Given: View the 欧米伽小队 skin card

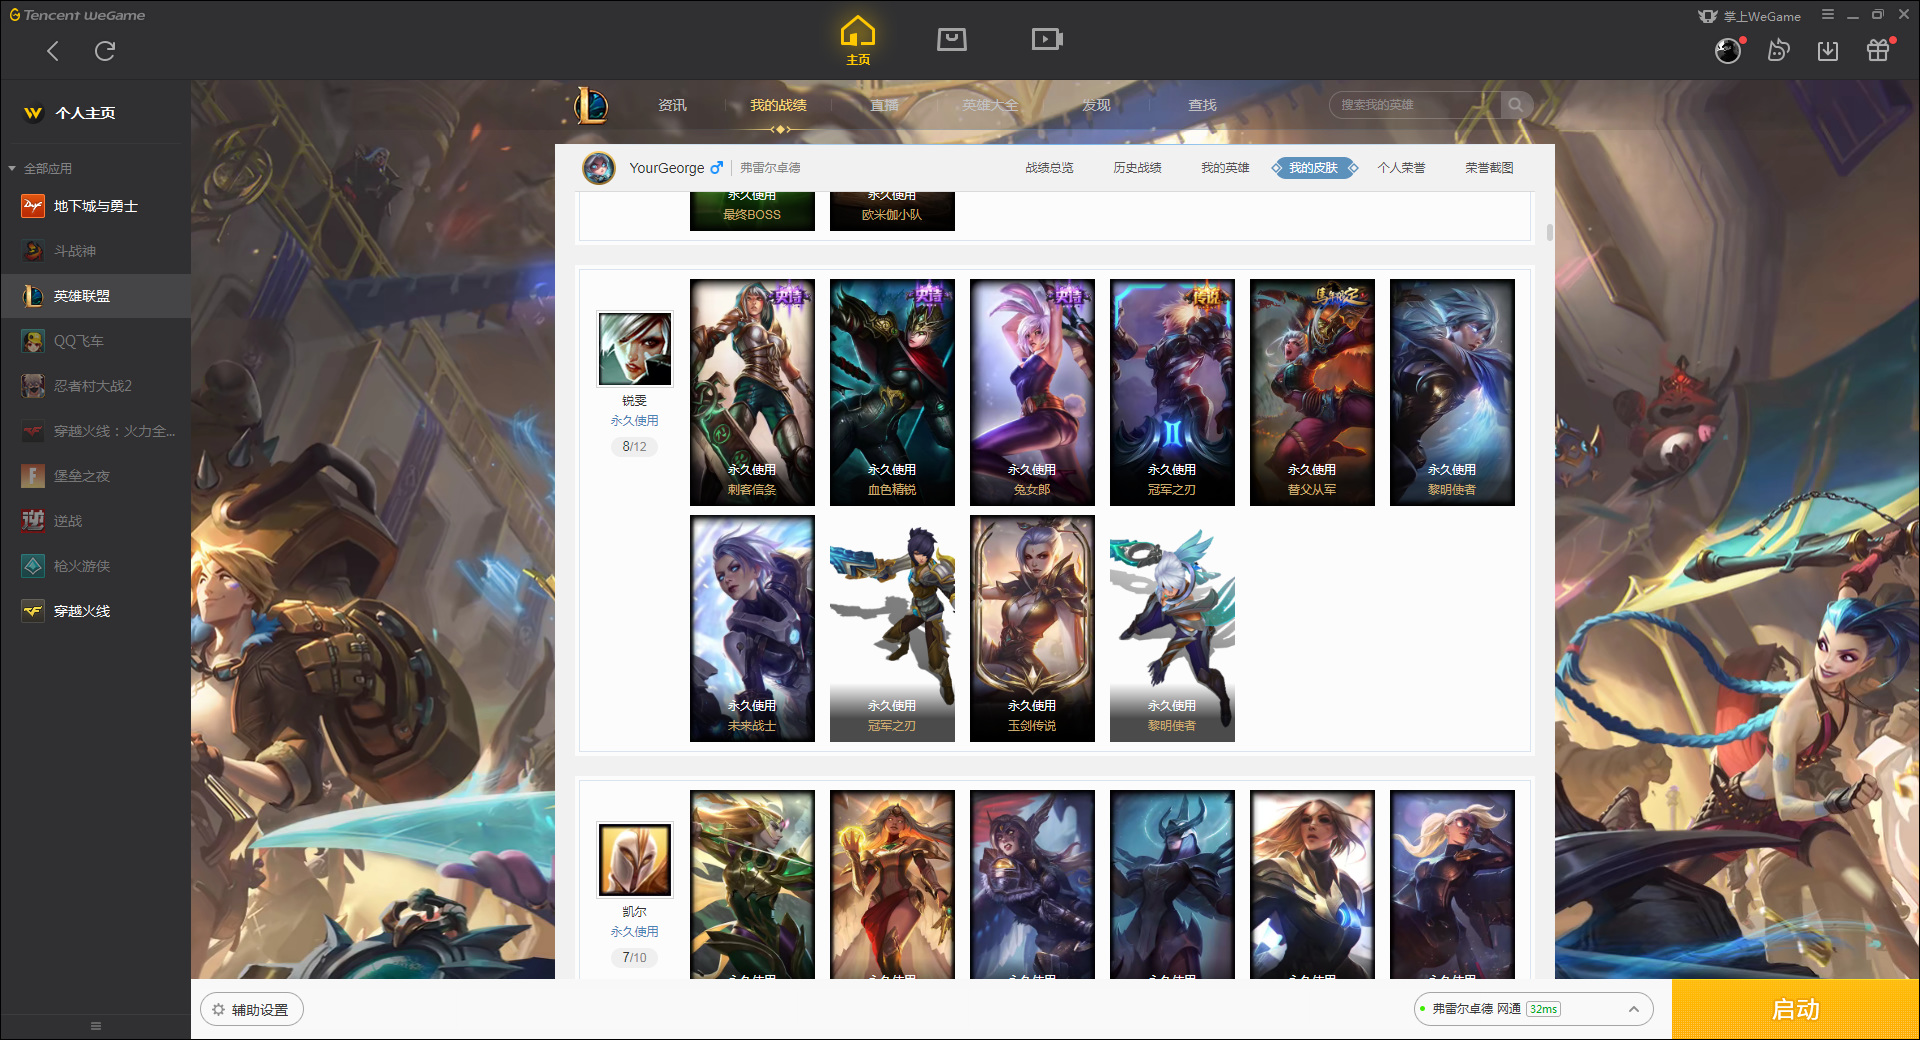Looking at the screenshot, I should click(x=892, y=211).
